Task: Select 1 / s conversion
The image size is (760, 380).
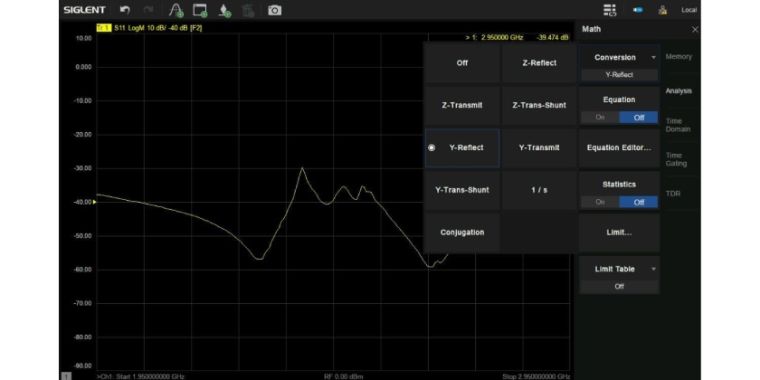Action: tap(539, 190)
